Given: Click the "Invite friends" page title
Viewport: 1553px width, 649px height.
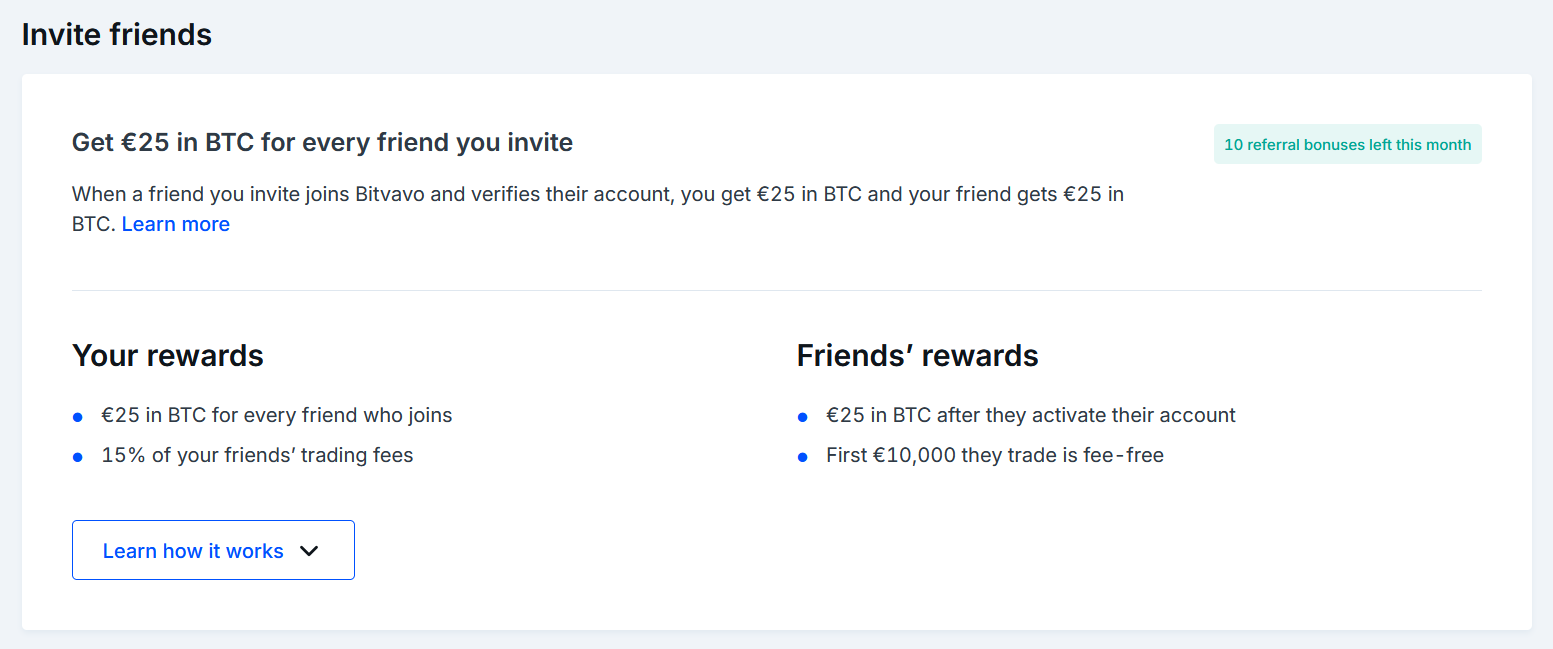Looking at the screenshot, I should click(x=117, y=35).
